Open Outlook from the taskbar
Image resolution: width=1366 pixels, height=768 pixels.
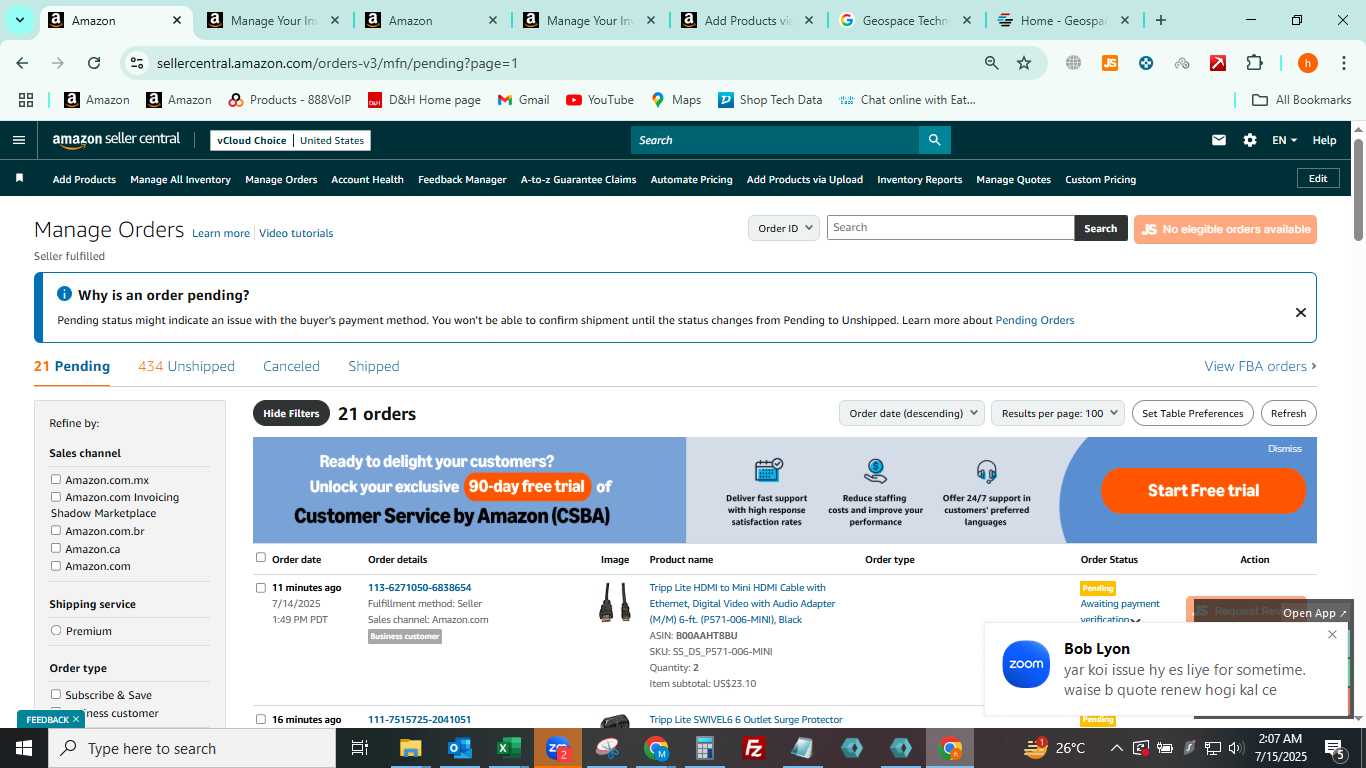tap(460, 748)
